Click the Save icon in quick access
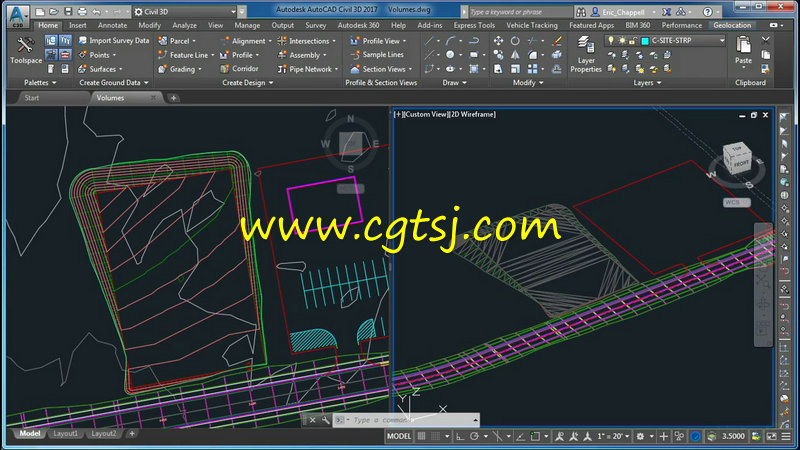Screen dimensions: 800x450 [x=68, y=11]
